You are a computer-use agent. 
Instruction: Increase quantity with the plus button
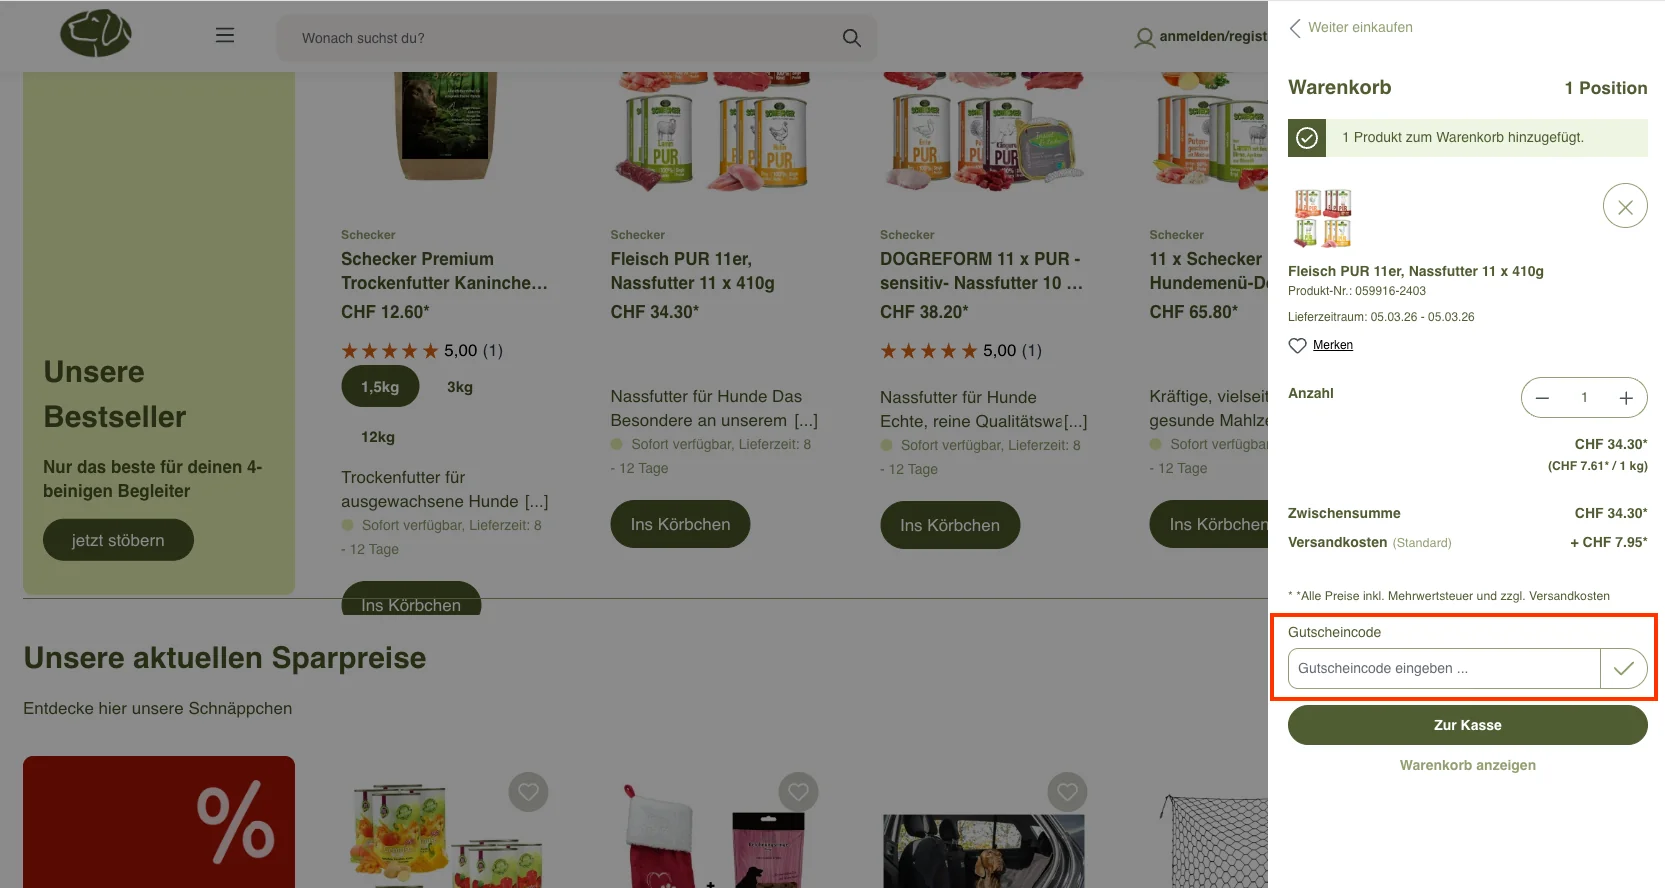tap(1626, 398)
